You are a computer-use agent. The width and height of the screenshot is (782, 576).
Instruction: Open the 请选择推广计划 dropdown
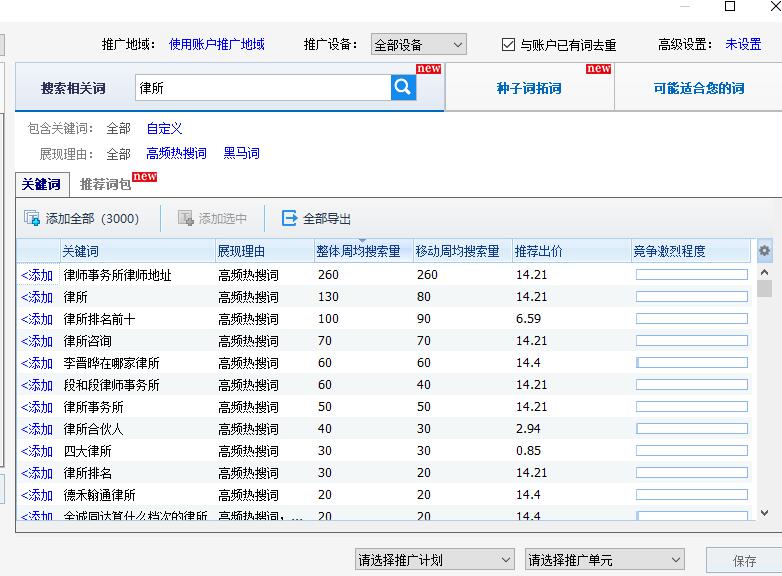(434, 560)
